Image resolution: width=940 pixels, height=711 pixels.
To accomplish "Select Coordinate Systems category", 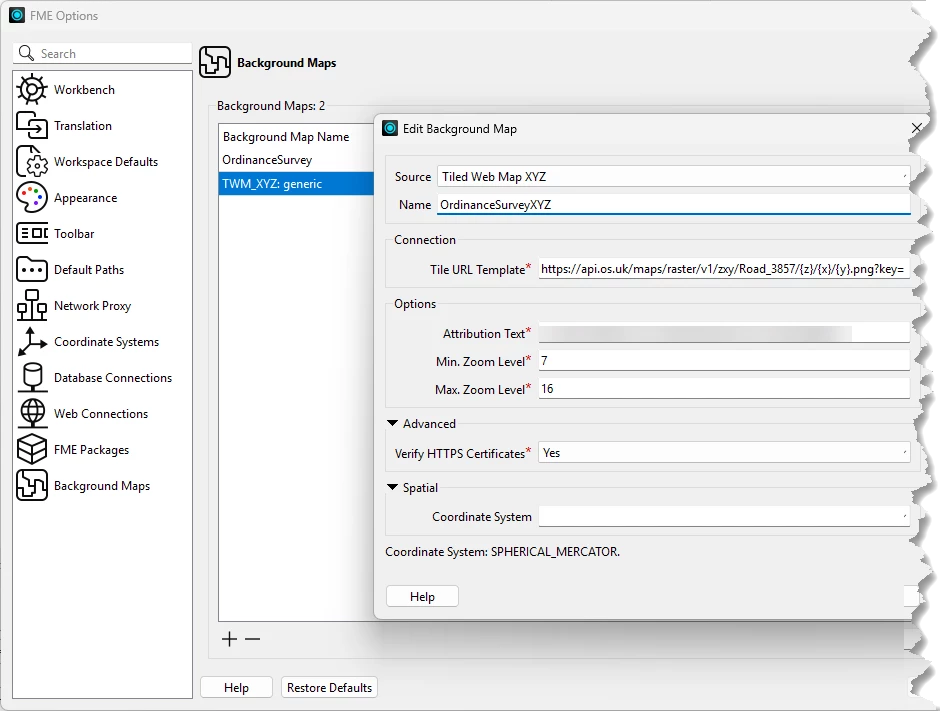I will (x=107, y=342).
